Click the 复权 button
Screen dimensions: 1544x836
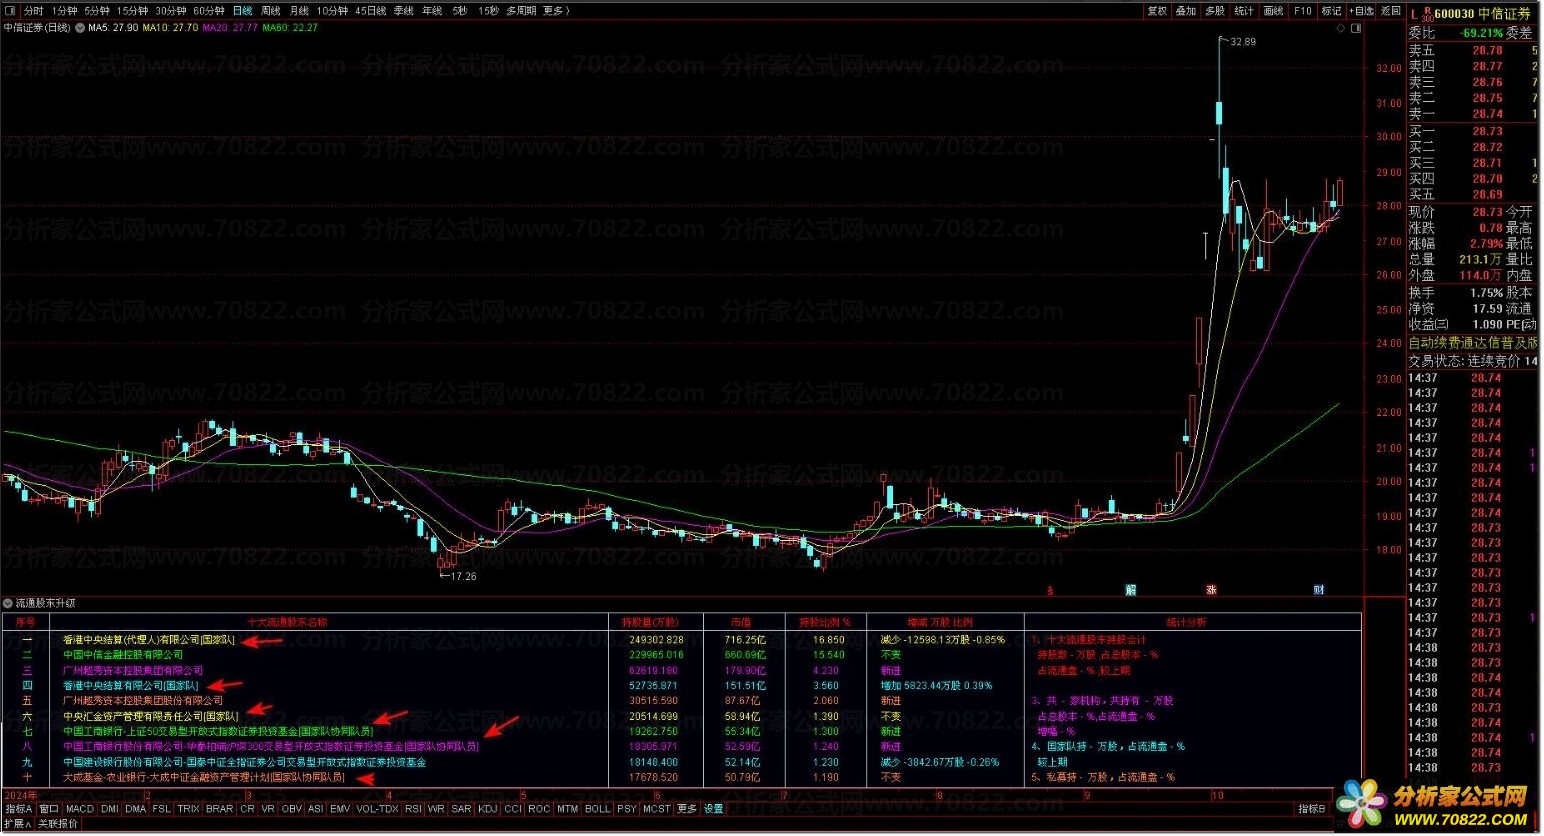(1157, 11)
